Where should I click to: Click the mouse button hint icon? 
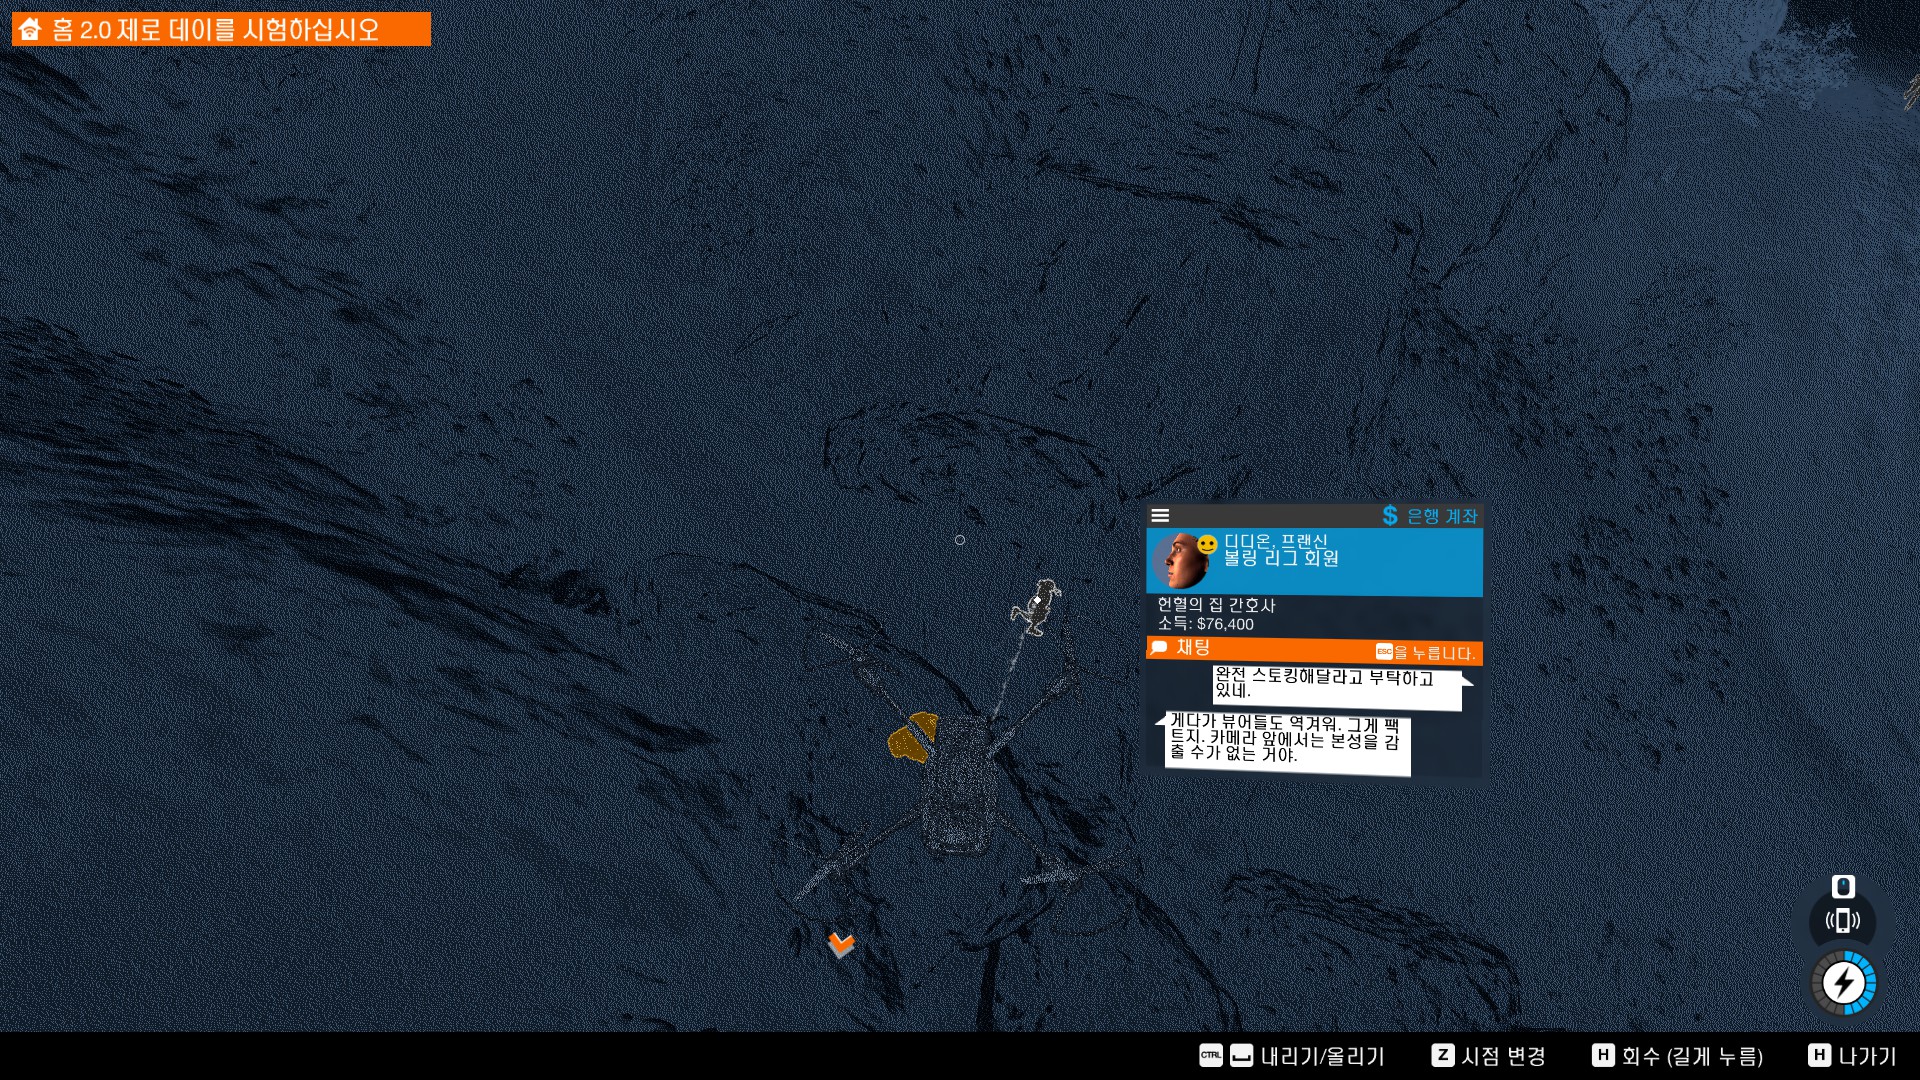click(1843, 886)
